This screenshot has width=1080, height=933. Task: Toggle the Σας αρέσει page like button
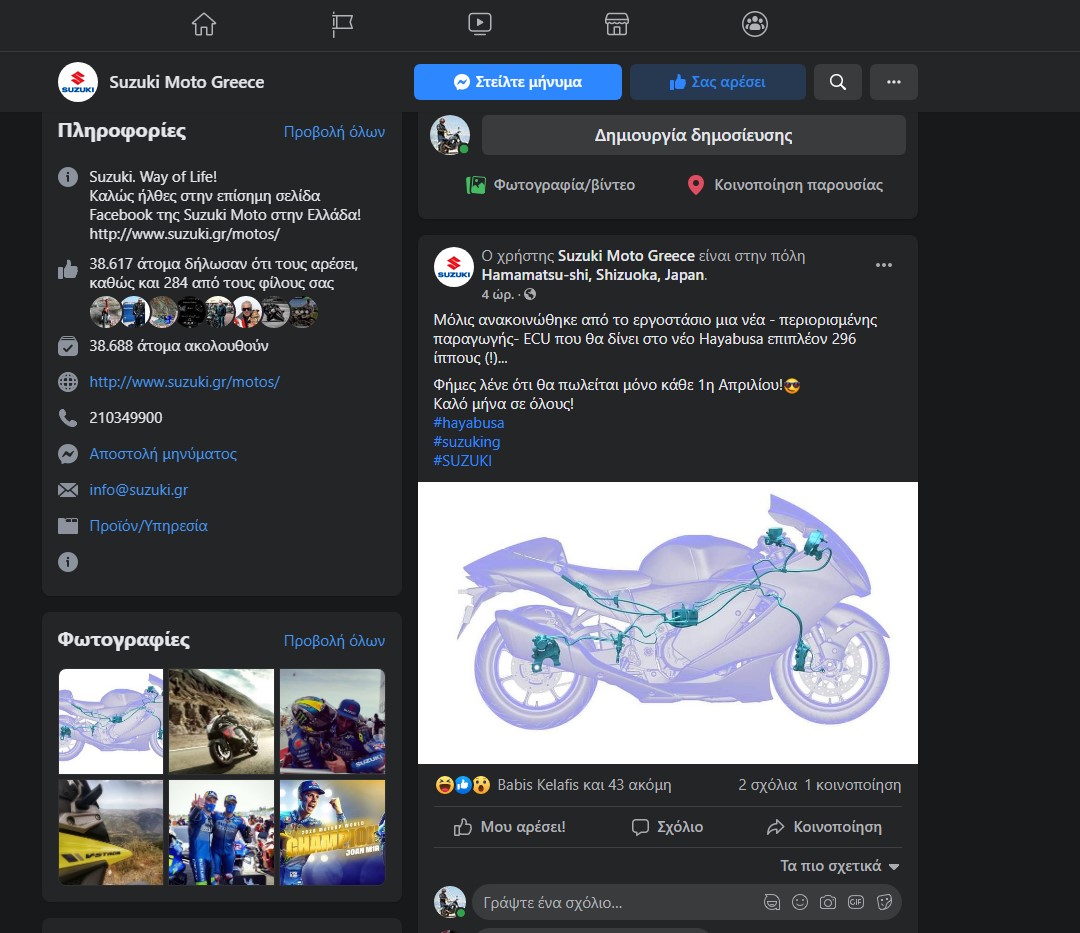pyautogui.click(x=718, y=82)
